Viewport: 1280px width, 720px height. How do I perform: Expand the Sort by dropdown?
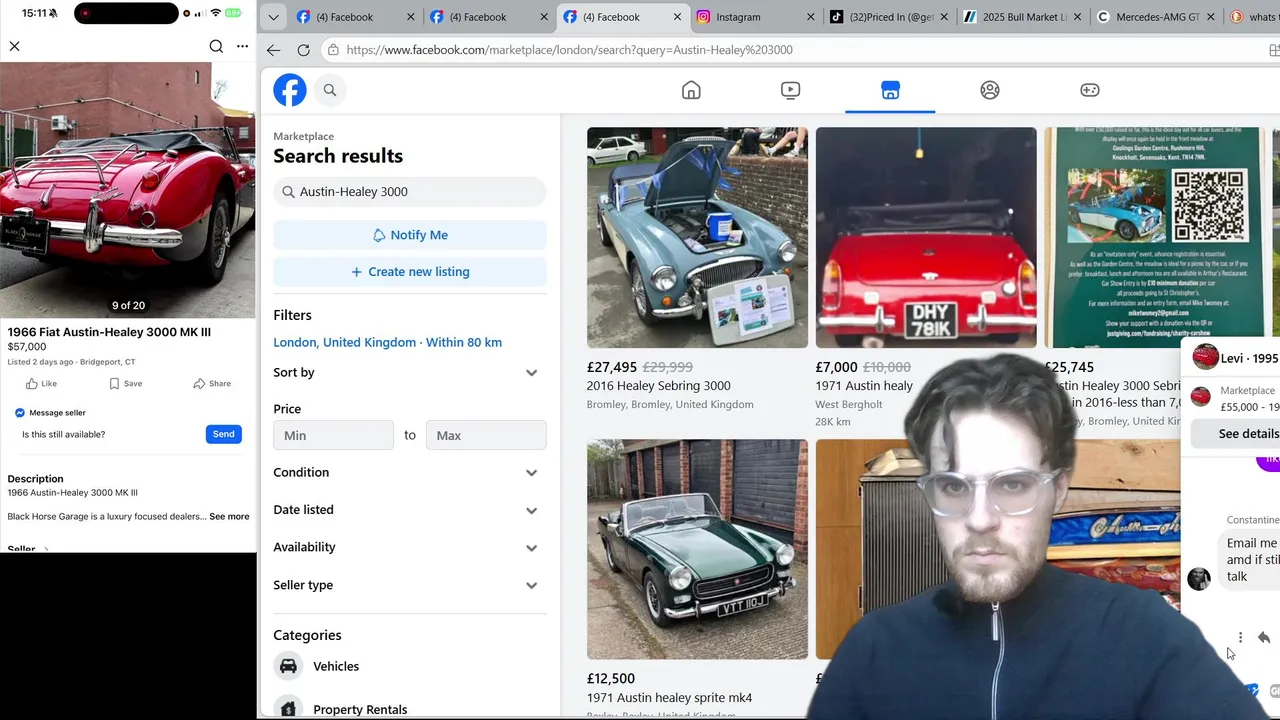[x=410, y=372]
